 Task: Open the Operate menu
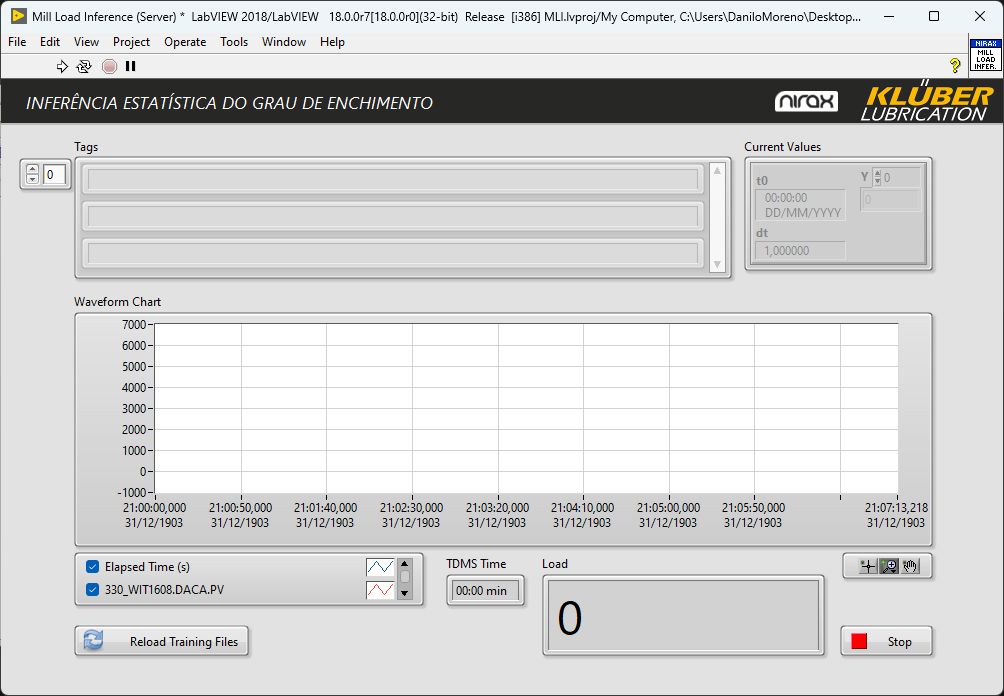pyautogui.click(x=185, y=42)
